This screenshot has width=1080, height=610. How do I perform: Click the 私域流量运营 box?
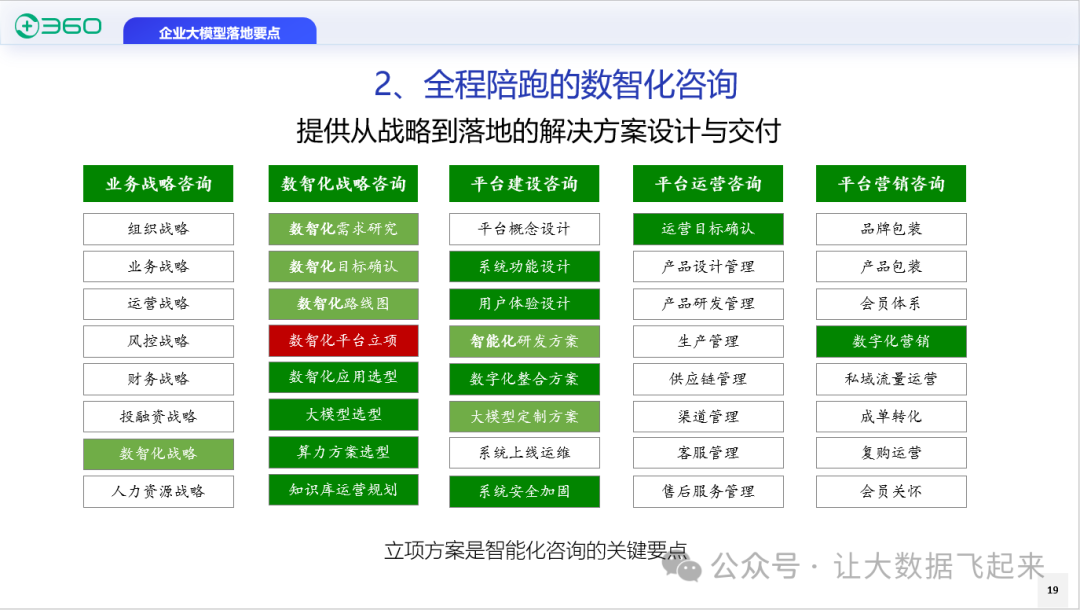[x=891, y=379]
